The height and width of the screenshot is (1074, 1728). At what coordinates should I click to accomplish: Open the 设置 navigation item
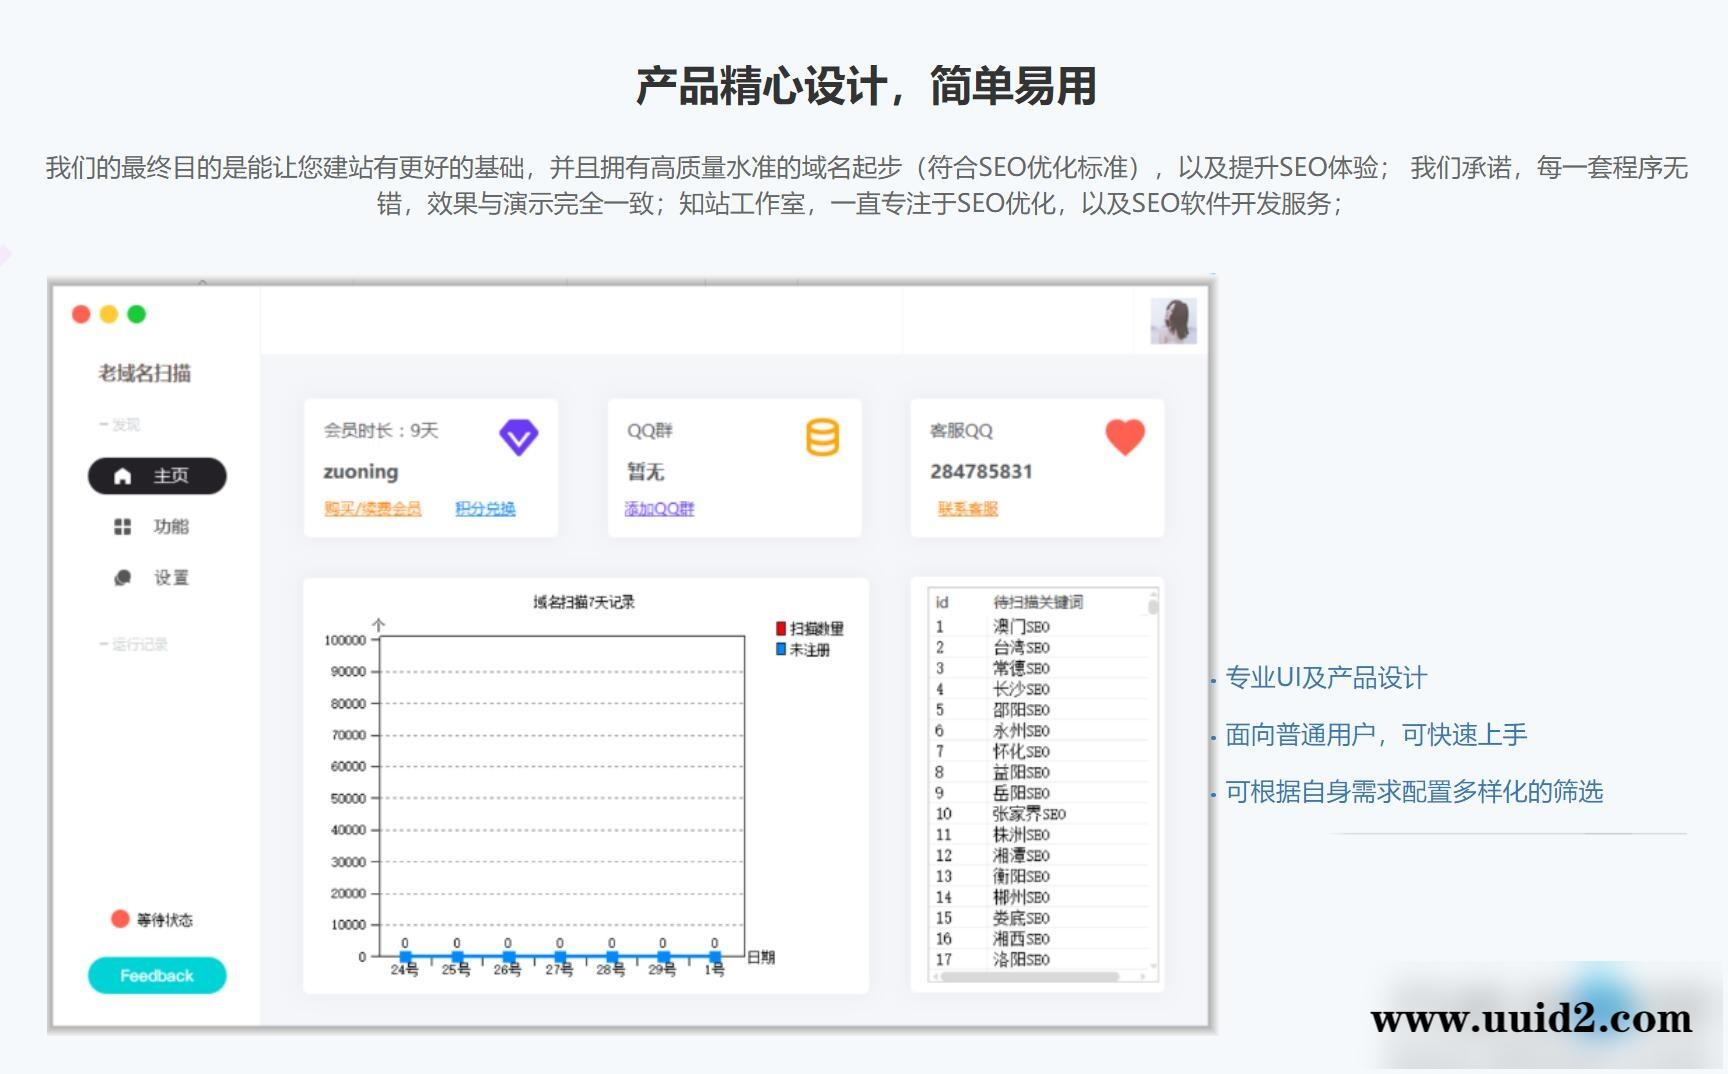(170, 578)
